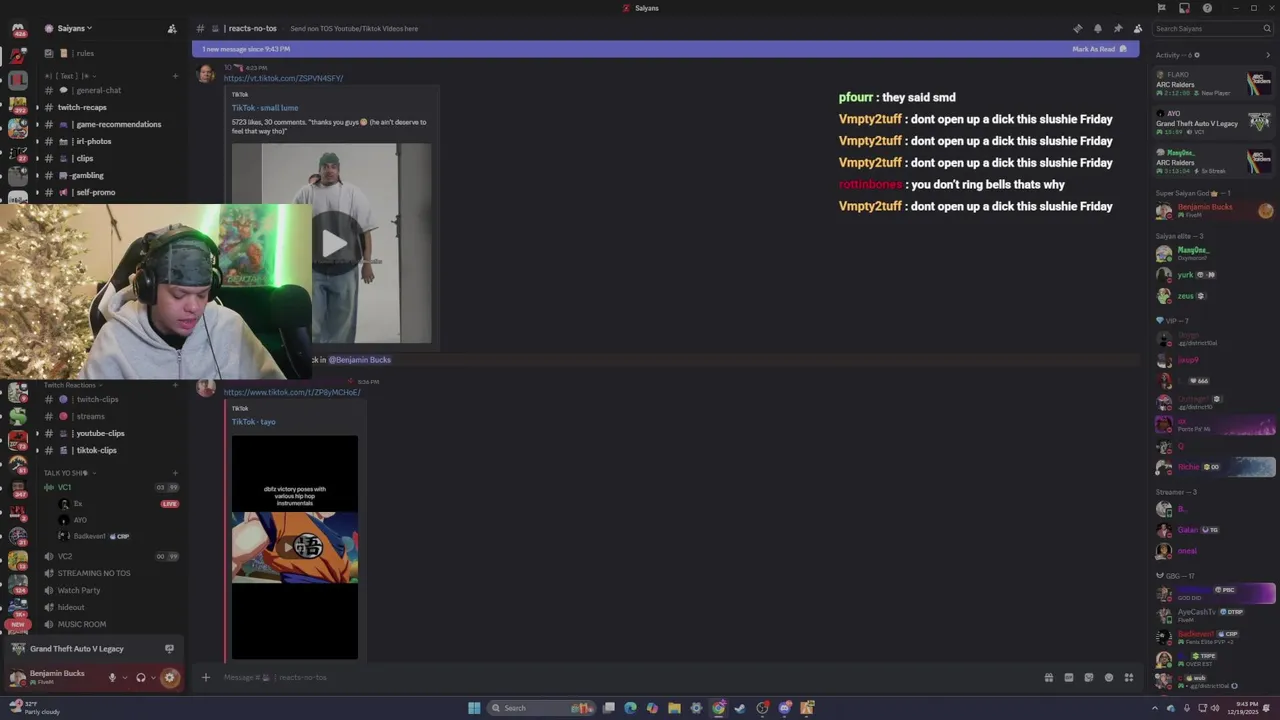Open the vt.tiktok.com ZSPVN4SFY link
1280x720 pixels.
(283, 78)
